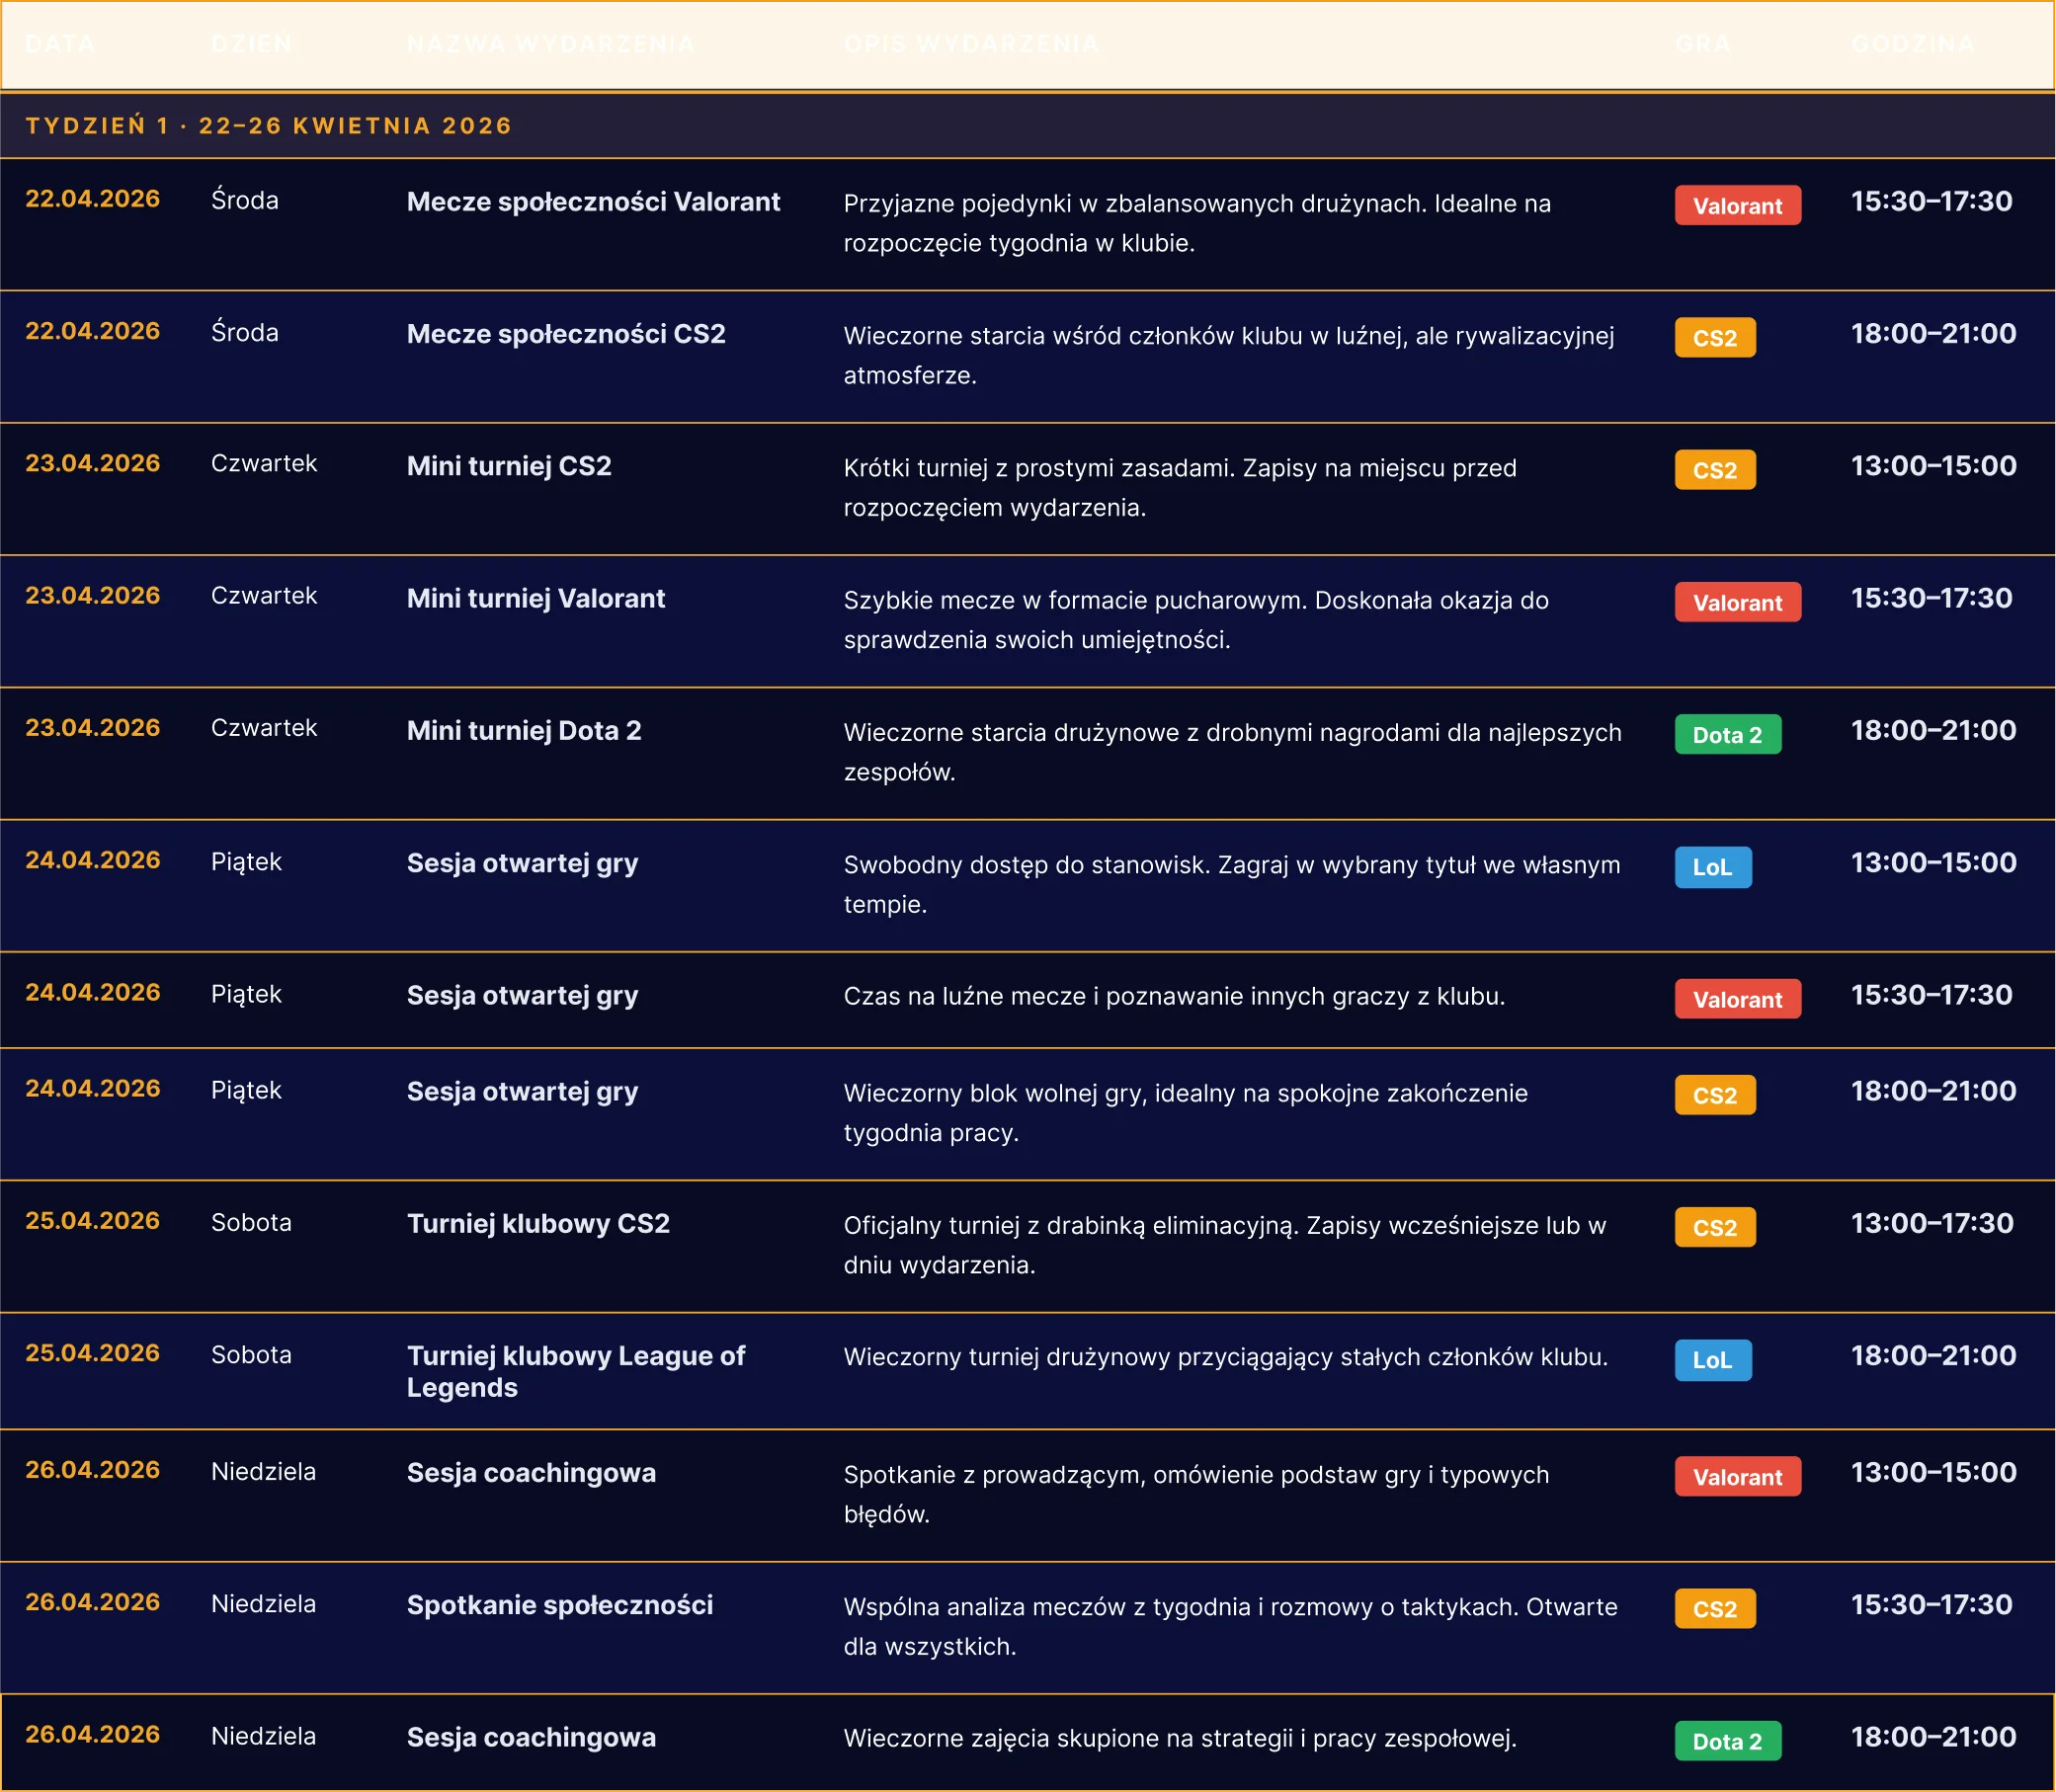Click LoL badge in 'Turniej klubowy League of Legends' row
2056x1792 pixels.
coord(1713,1360)
